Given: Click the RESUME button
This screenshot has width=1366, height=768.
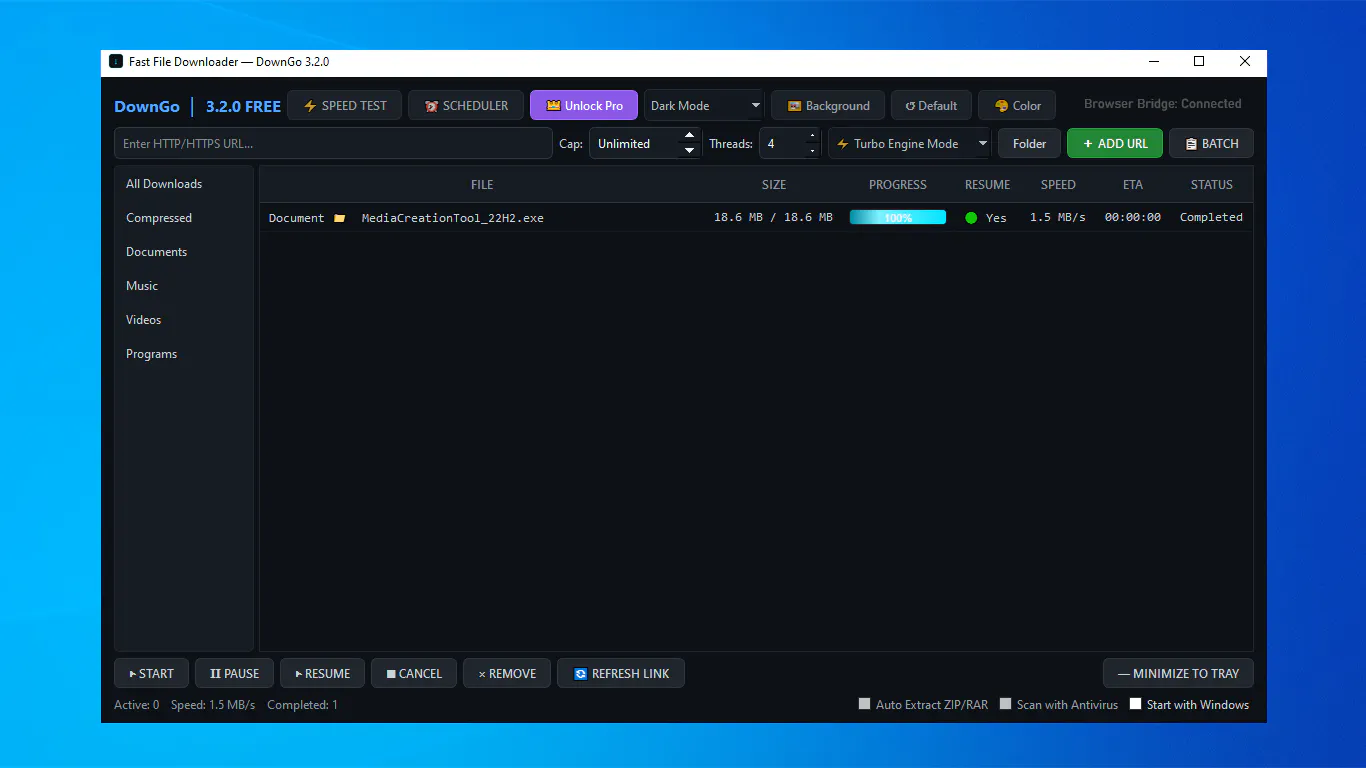Looking at the screenshot, I should (322, 673).
